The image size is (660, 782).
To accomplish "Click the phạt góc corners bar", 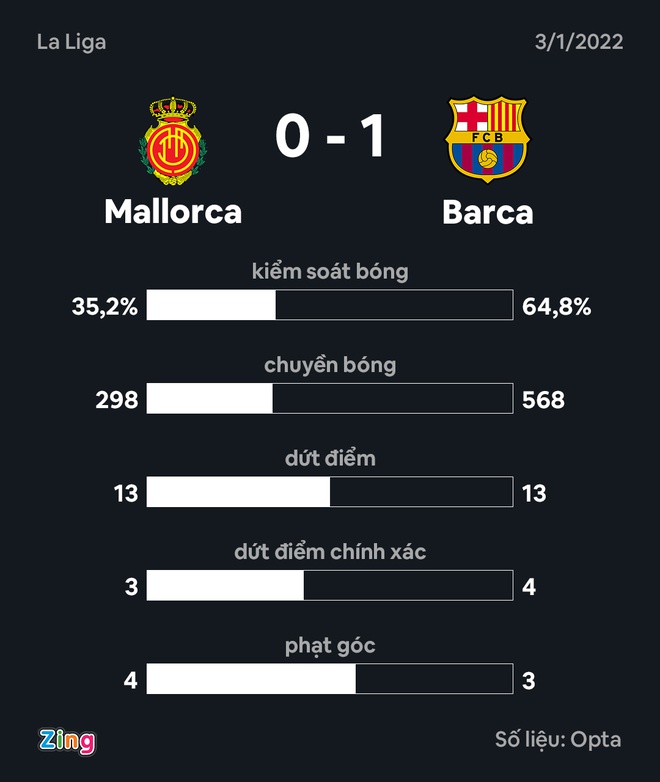I will click(330, 679).
